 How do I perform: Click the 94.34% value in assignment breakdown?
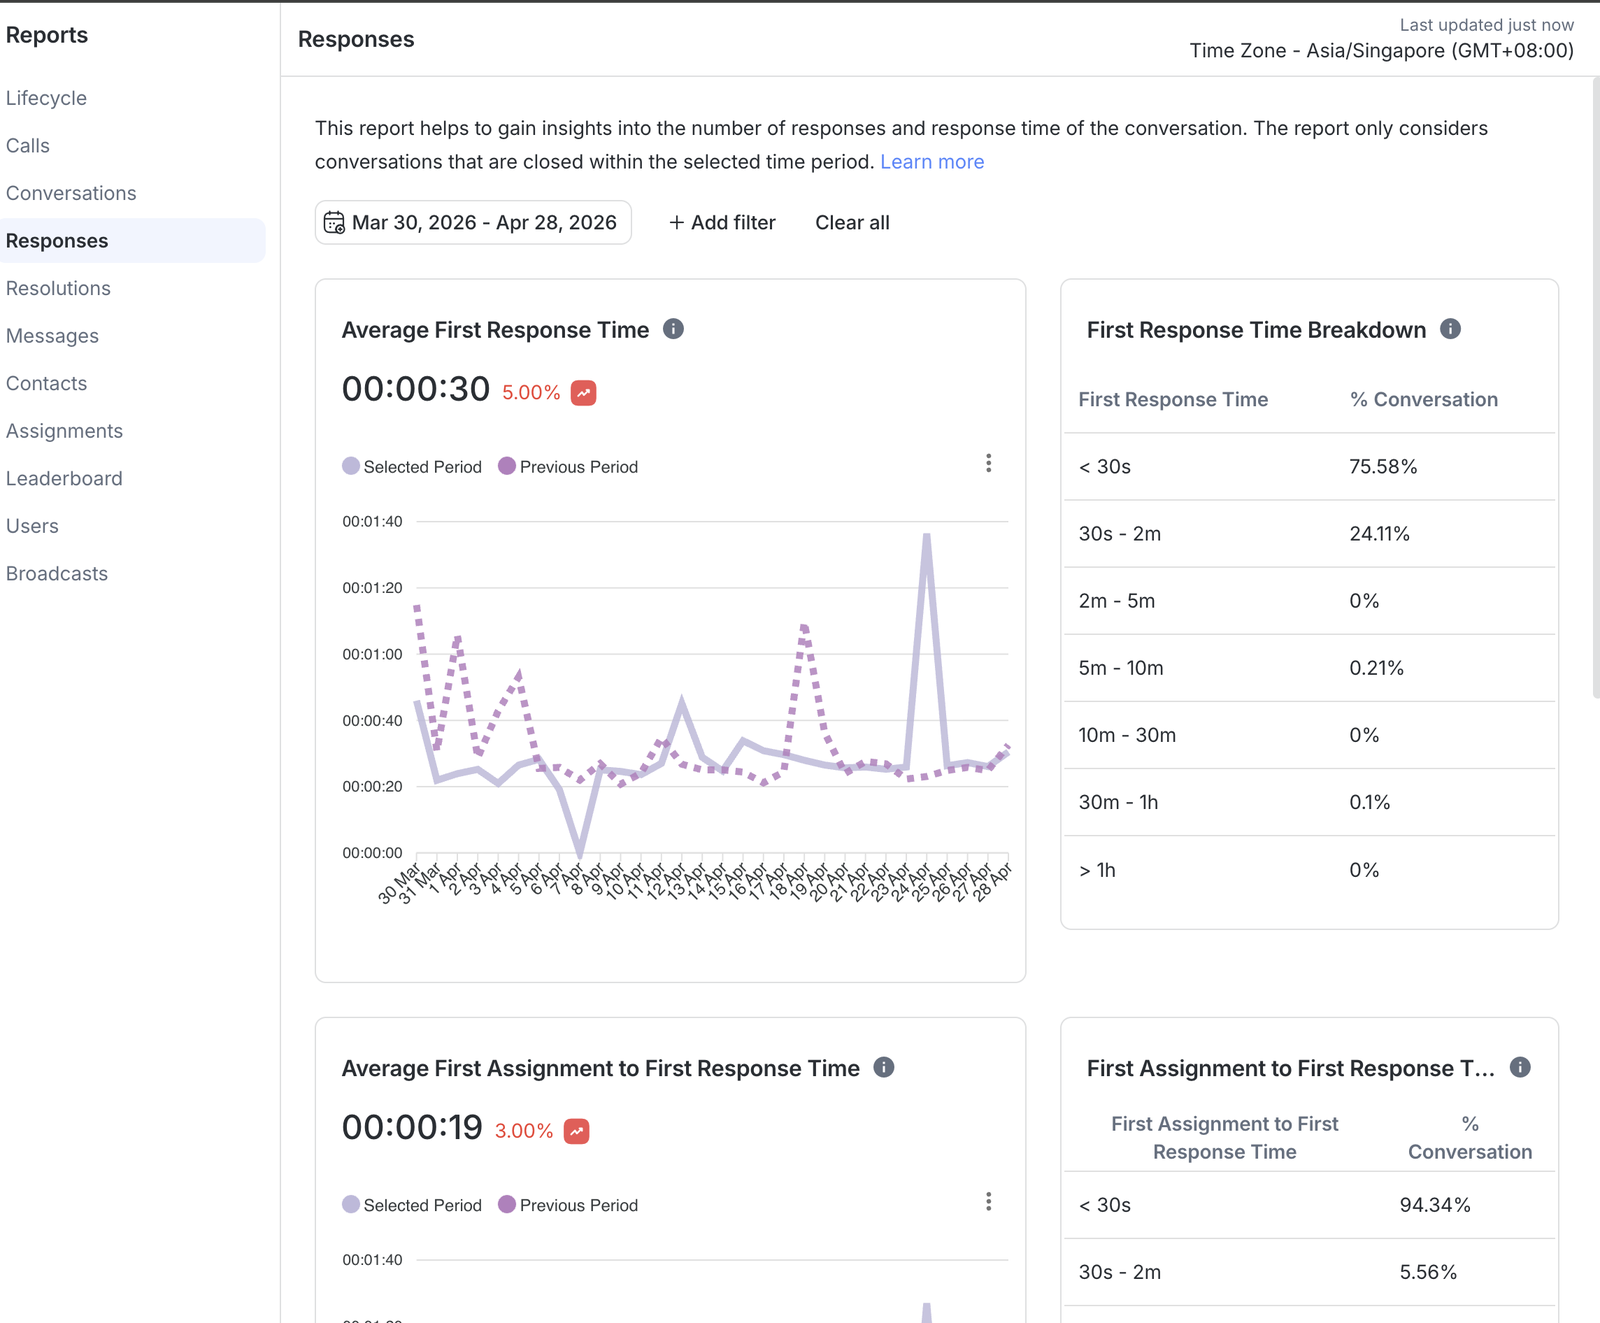(x=1435, y=1205)
